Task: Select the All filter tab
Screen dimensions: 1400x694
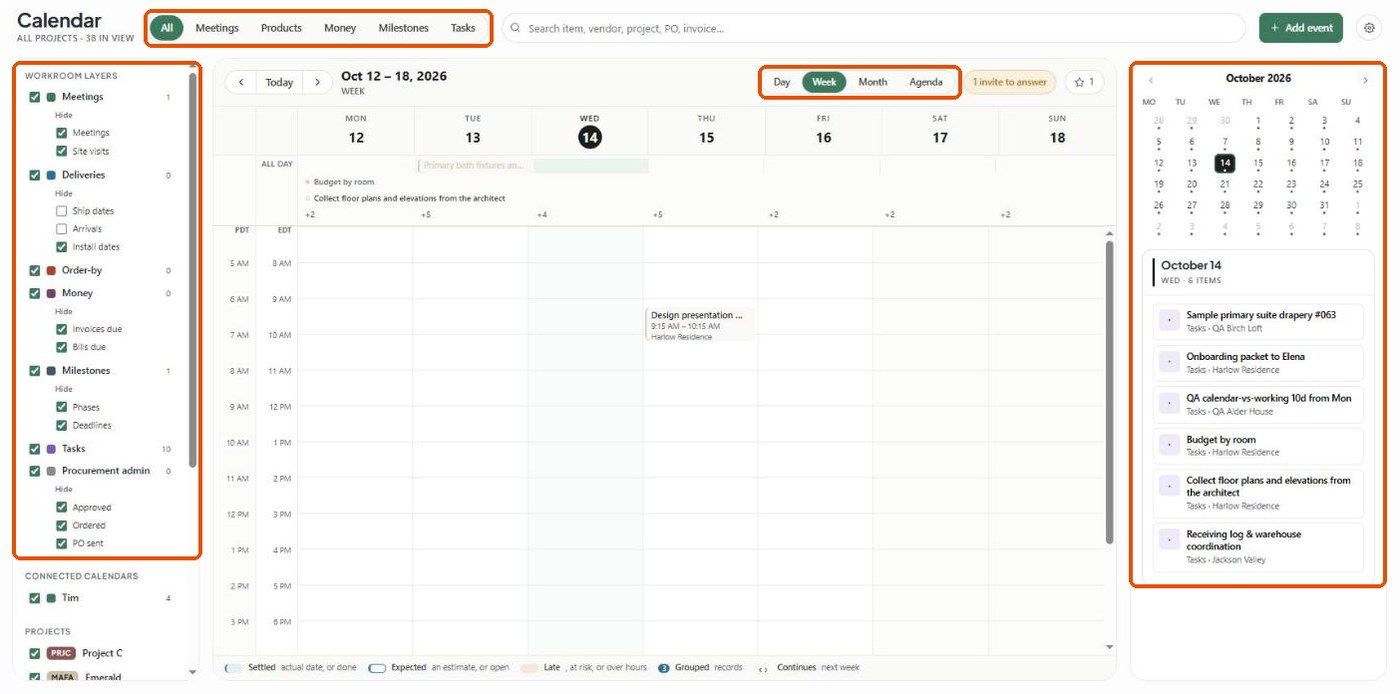Action: coord(166,28)
